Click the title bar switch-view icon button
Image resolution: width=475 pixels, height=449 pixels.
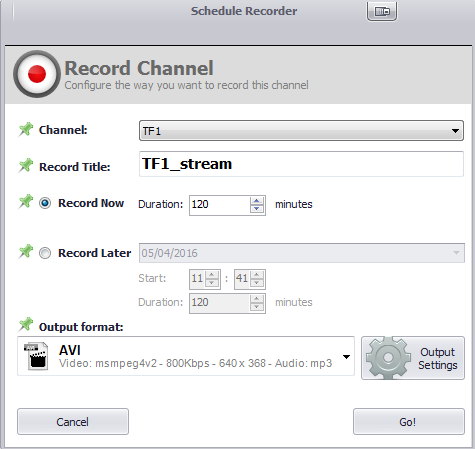point(382,11)
